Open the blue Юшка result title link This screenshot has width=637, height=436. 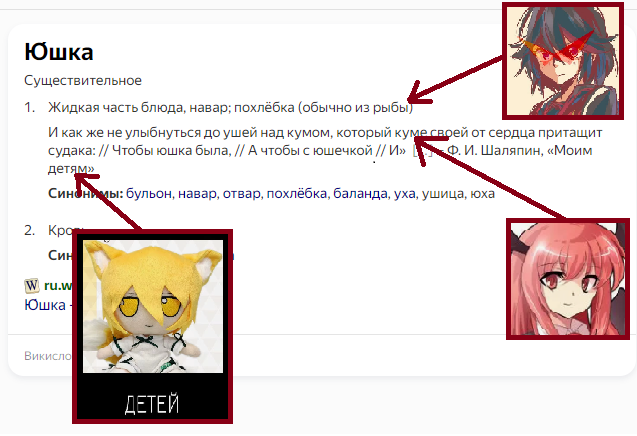pos(45,305)
